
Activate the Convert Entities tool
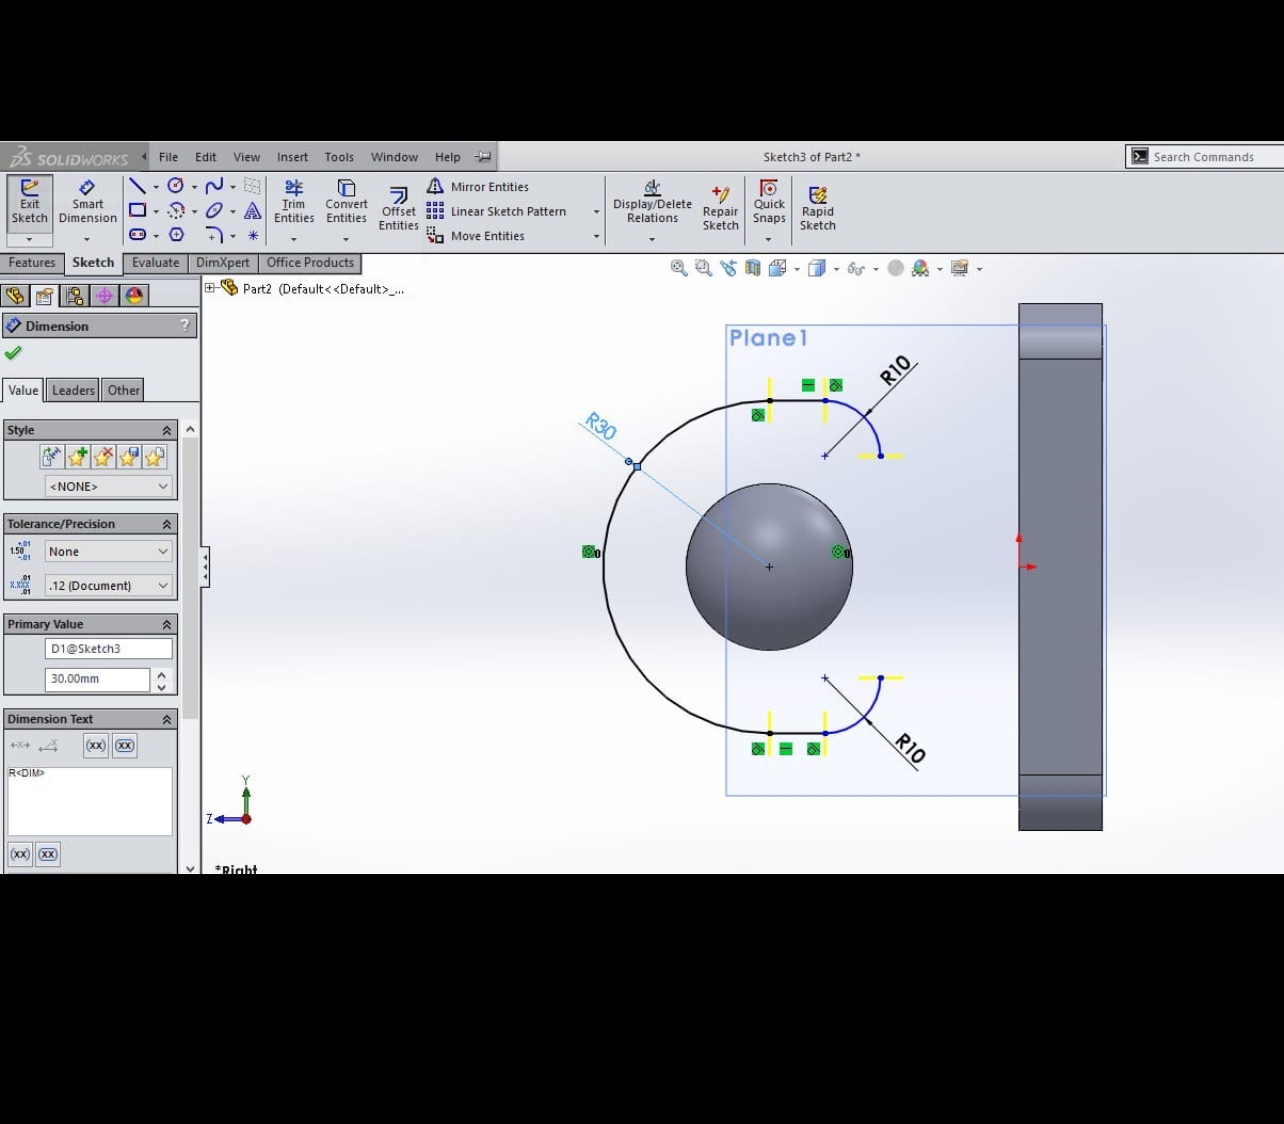346,202
